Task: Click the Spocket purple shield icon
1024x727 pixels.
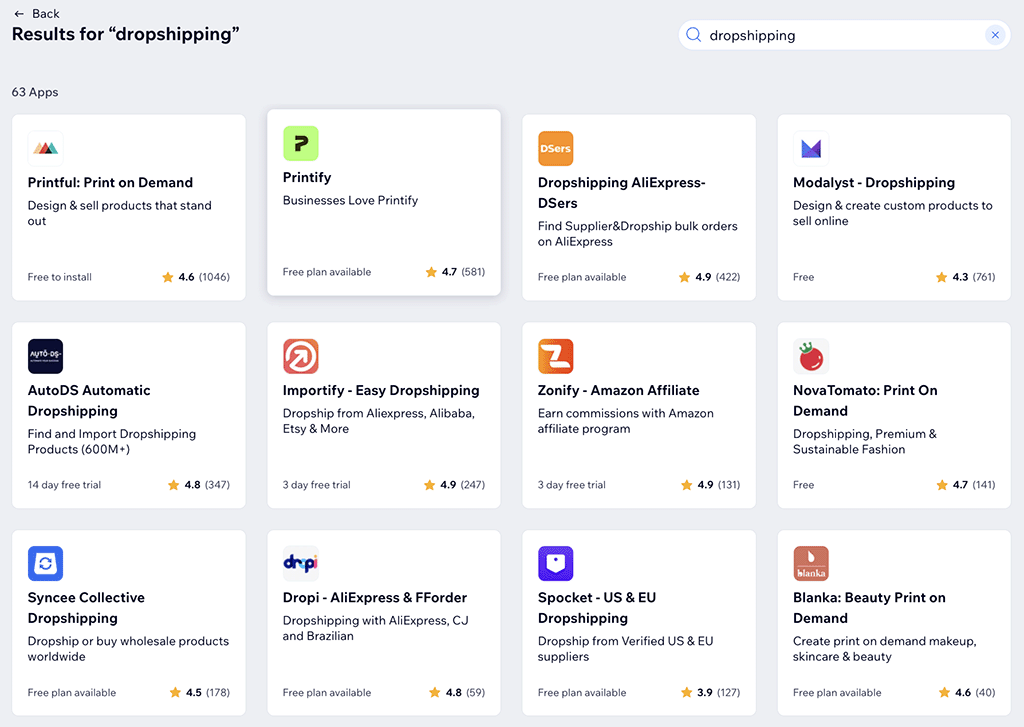Action: point(556,563)
